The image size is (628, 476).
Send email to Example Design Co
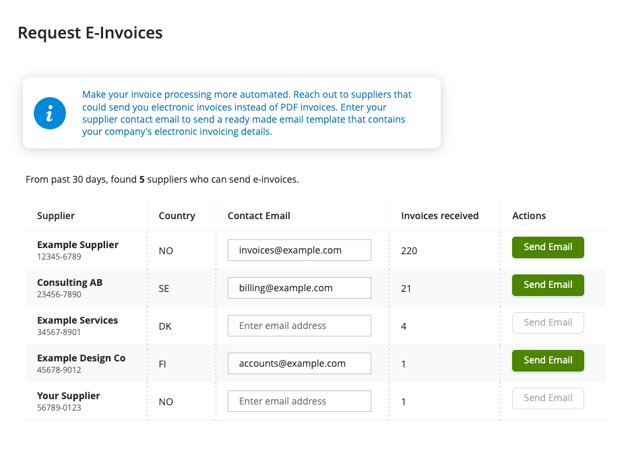[x=547, y=360]
